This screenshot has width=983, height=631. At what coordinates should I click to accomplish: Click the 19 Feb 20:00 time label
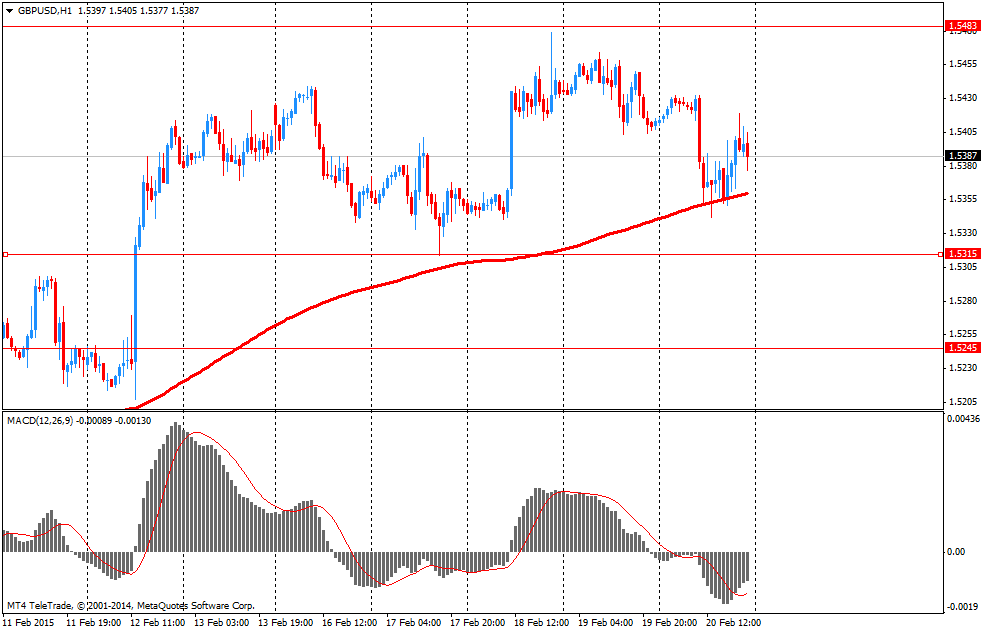pyautogui.click(x=669, y=622)
